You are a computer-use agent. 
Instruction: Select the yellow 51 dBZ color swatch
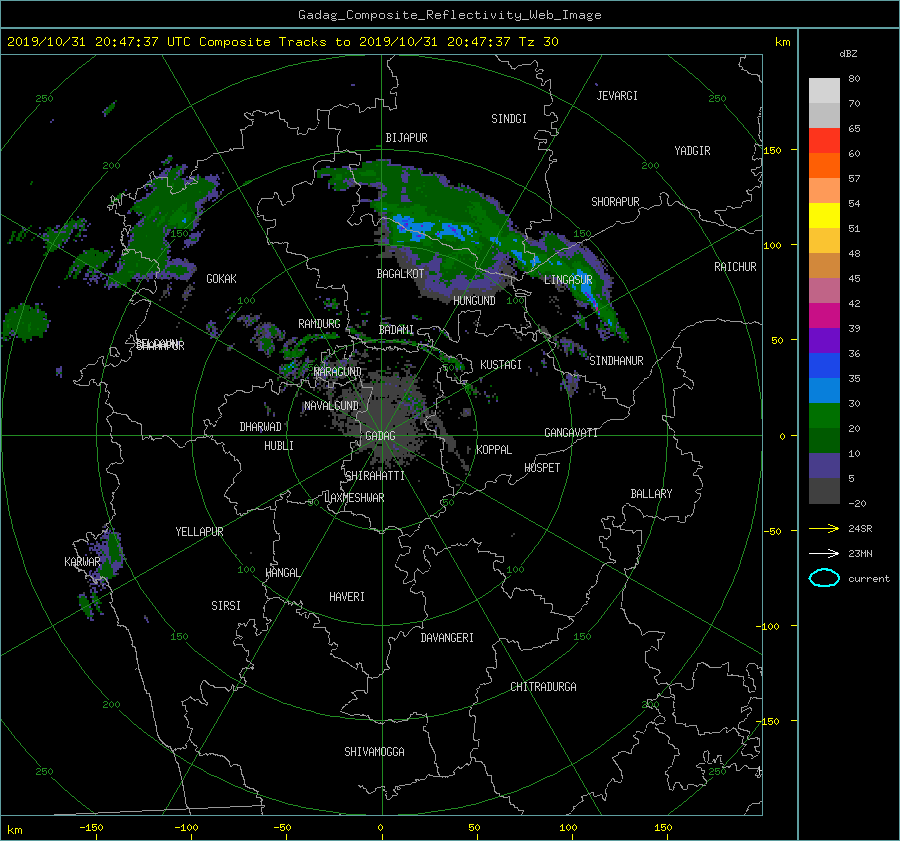(x=824, y=215)
